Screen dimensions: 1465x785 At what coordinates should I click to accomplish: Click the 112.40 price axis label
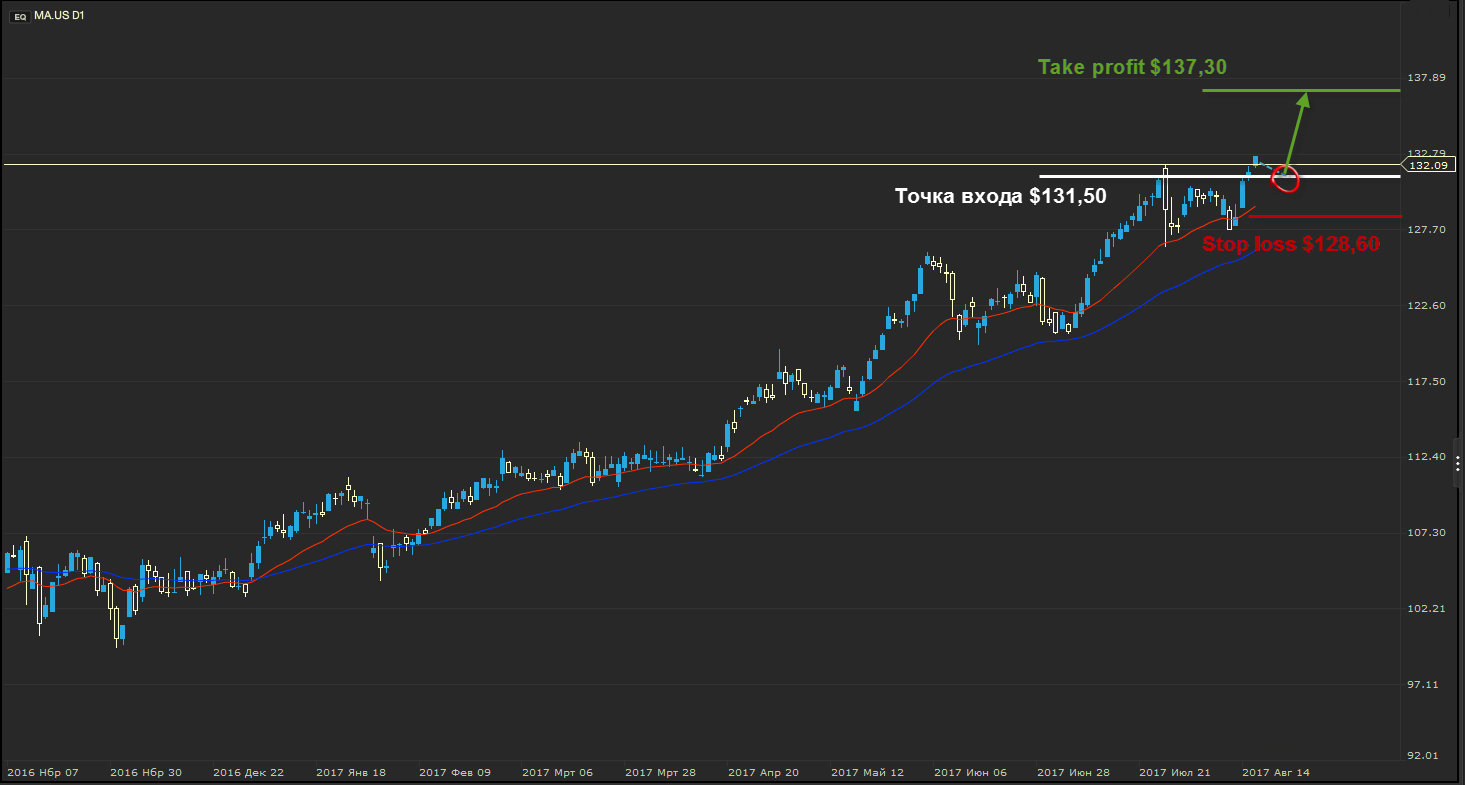click(1426, 457)
